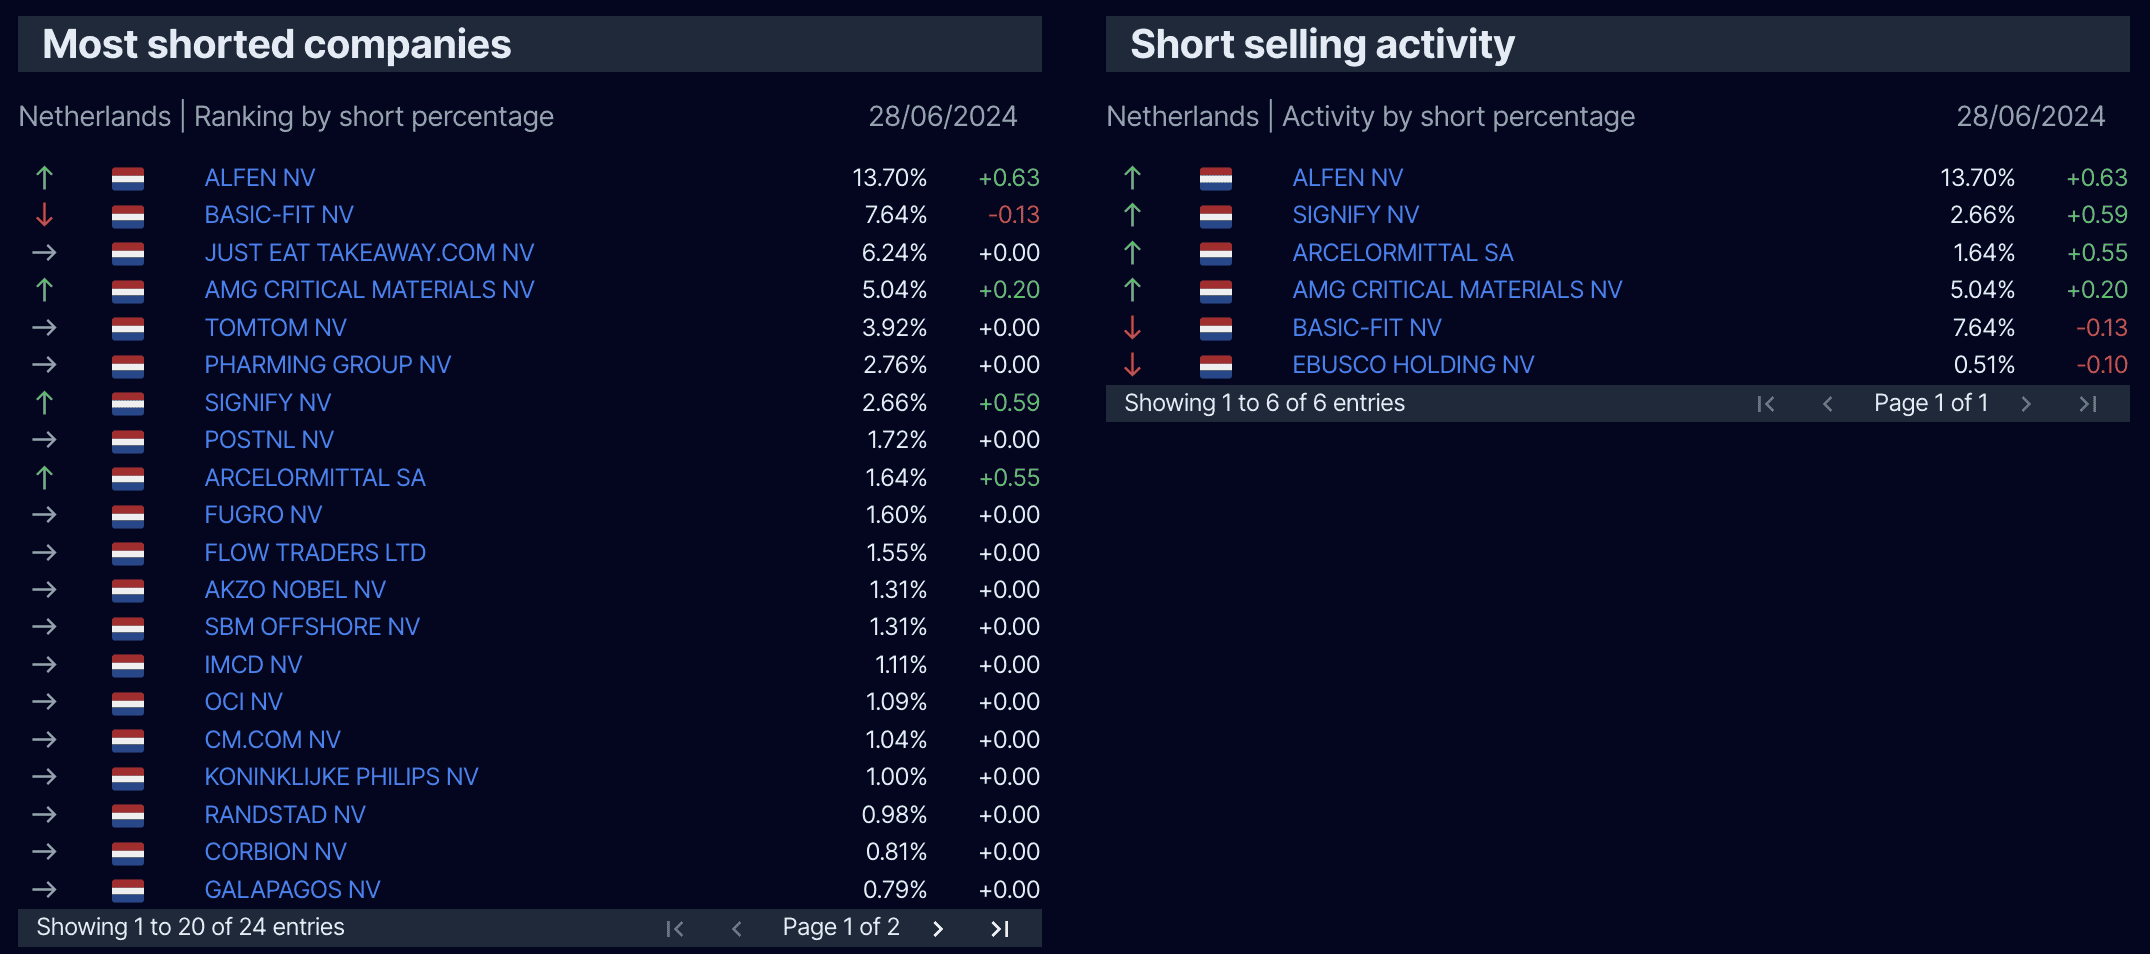Click the sideways arrow beside TOMTOM NV
Screen dimensions: 2150x954
pos(44,328)
